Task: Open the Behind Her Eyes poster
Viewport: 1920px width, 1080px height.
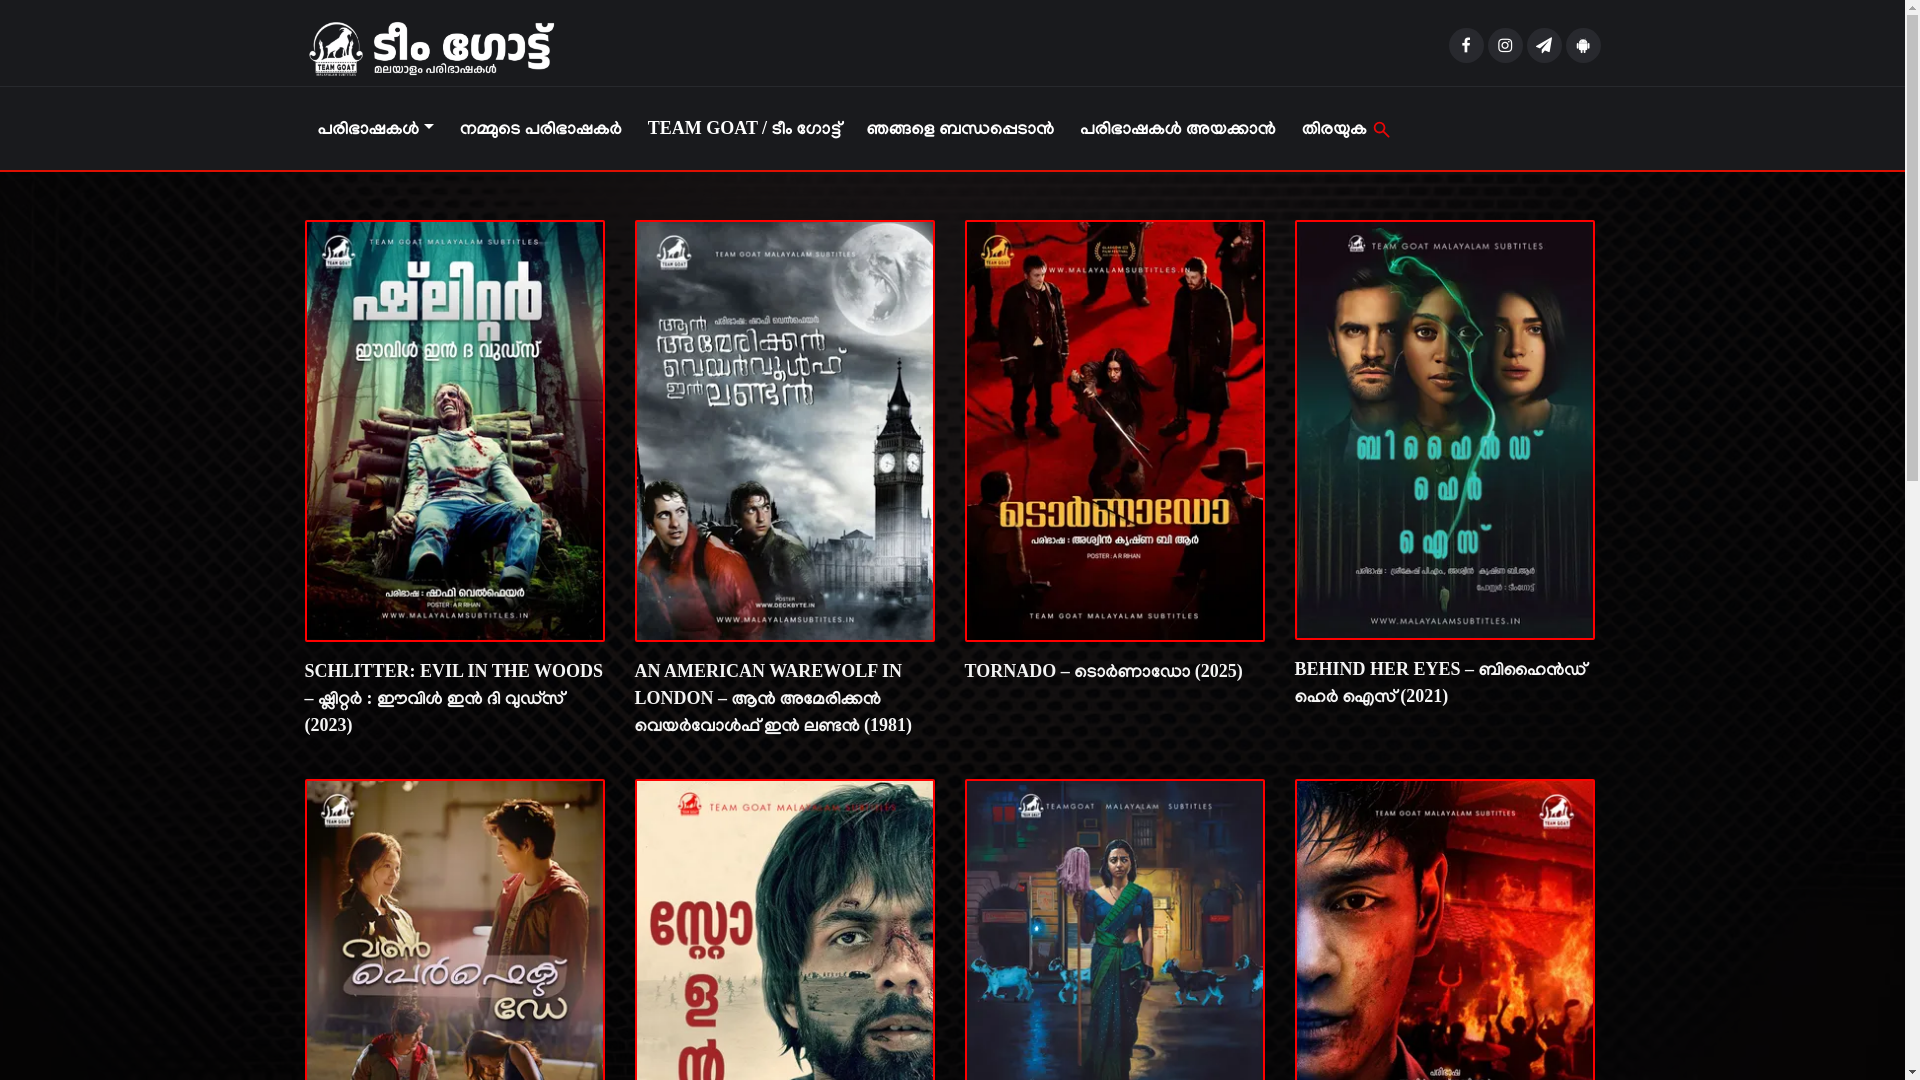Action: [1445, 429]
